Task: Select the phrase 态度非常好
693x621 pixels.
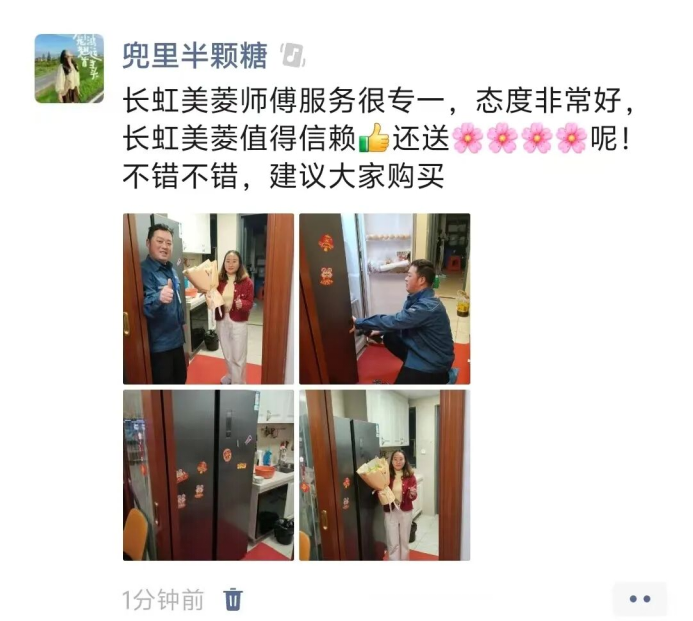Action: (x=548, y=101)
